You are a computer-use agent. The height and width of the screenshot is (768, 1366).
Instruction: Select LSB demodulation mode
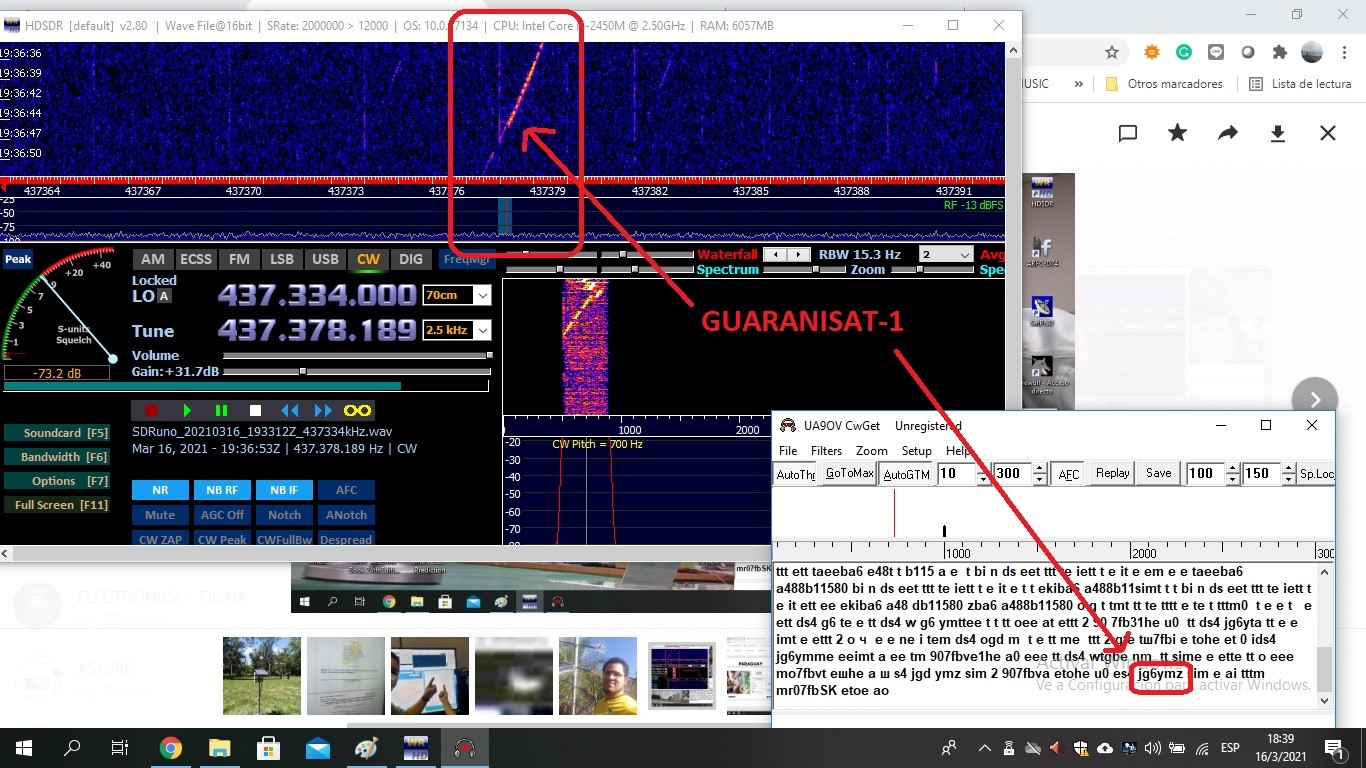coord(282,259)
